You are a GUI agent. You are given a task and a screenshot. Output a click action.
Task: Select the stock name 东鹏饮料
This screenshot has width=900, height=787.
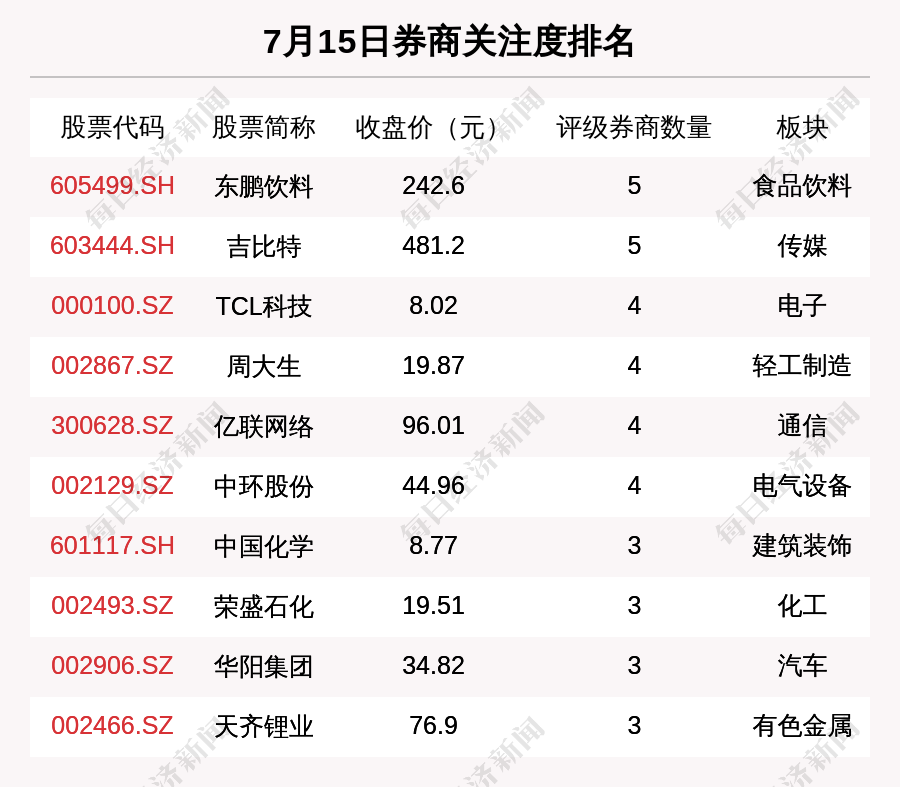coord(263,187)
